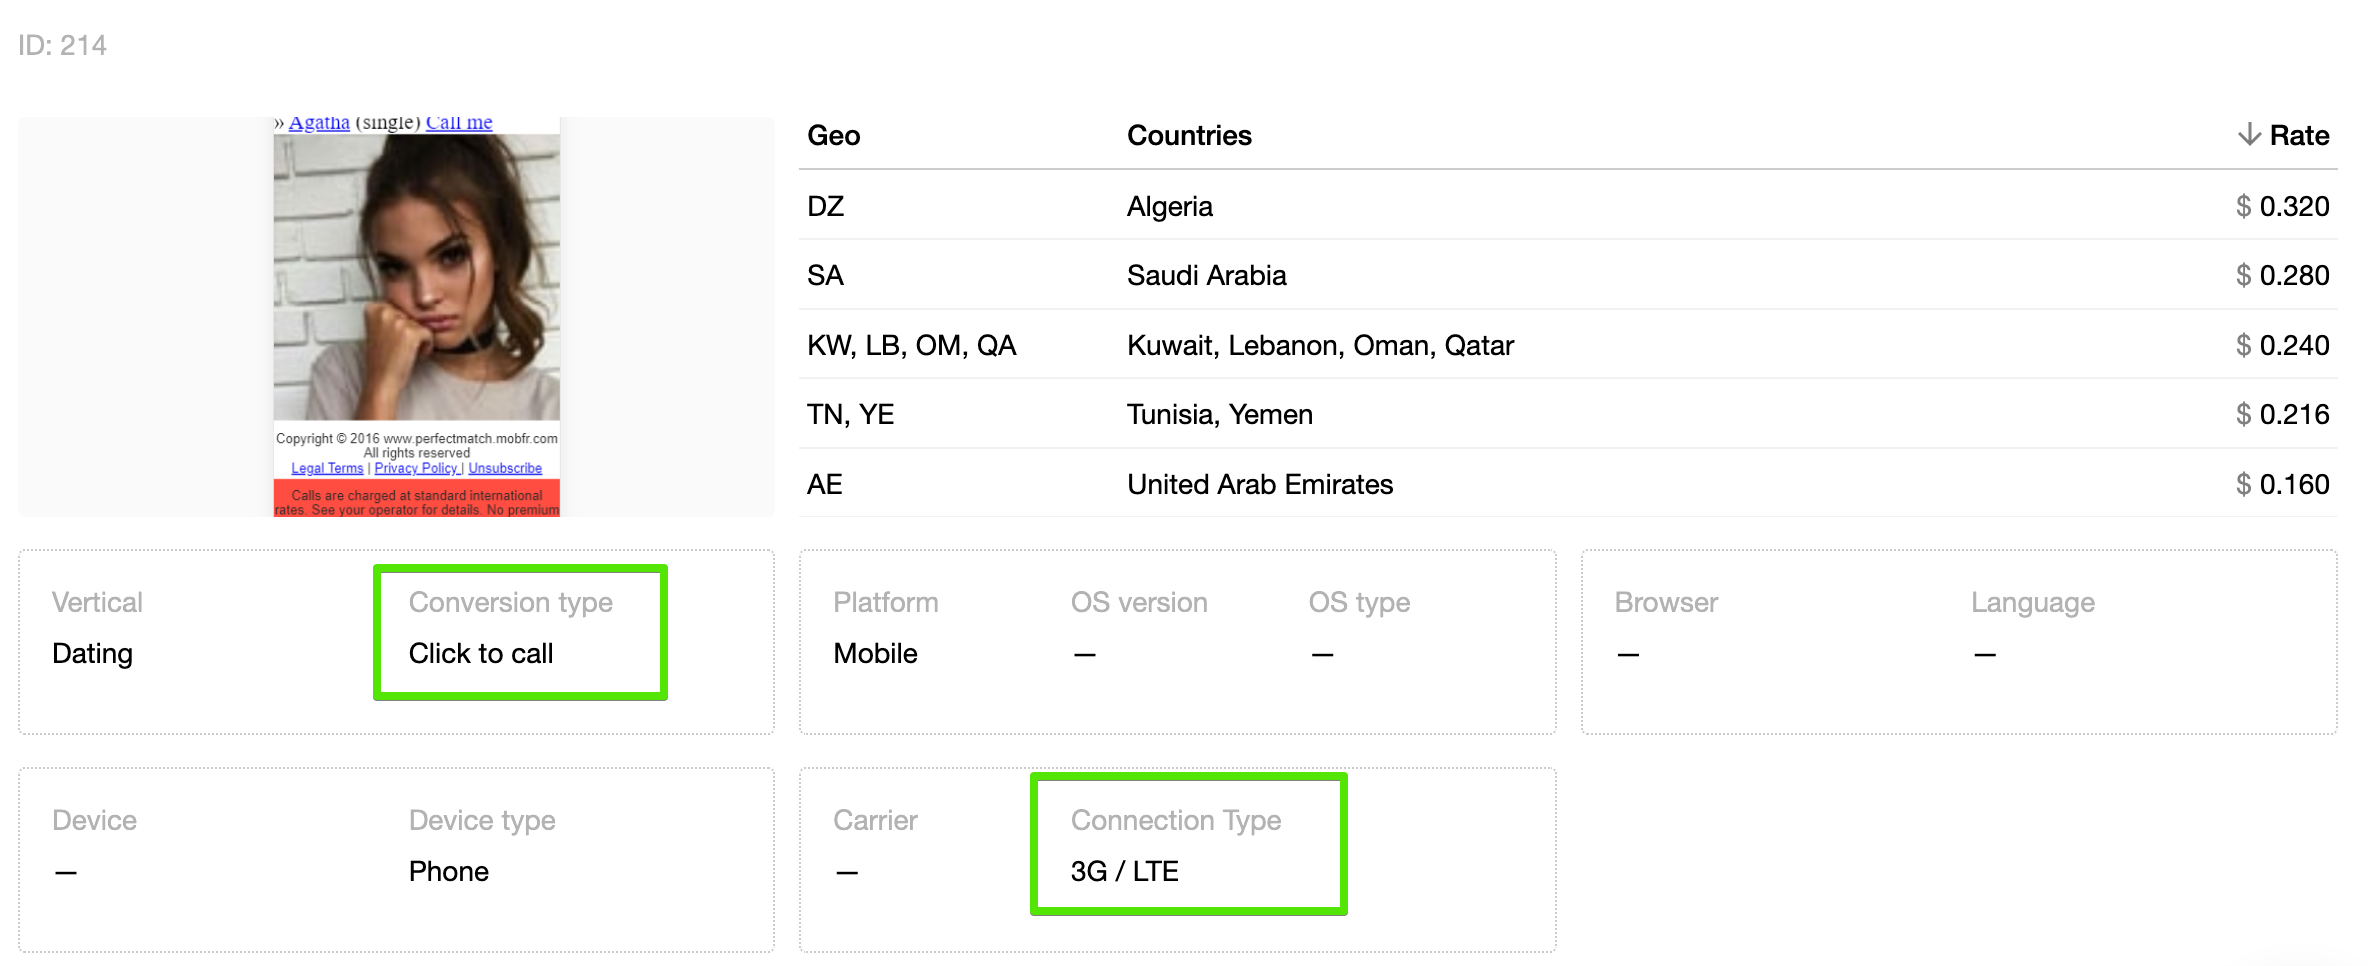The image size is (2372, 966).
Task: Click the Call me link
Action: (x=459, y=123)
